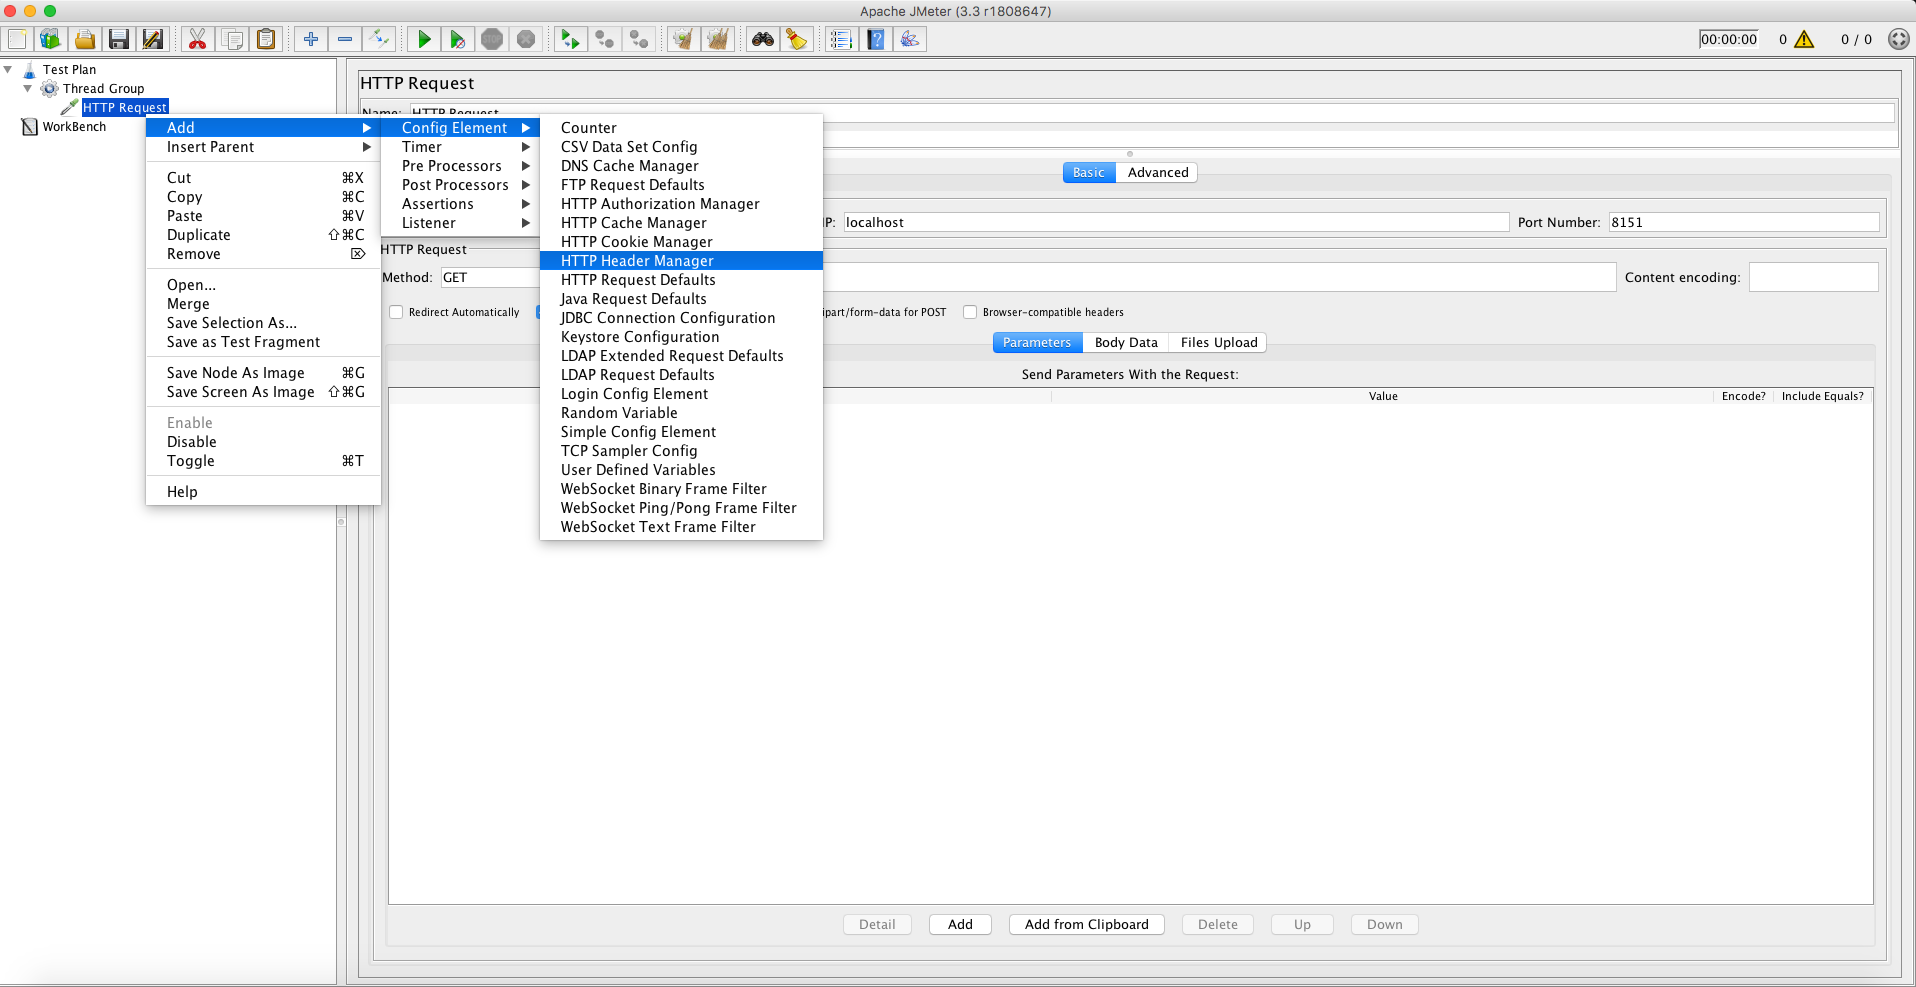Open the Help question mark icon
Viewport: 1916px width, 987px height.
pyautogui.click(x=876, y=39)
